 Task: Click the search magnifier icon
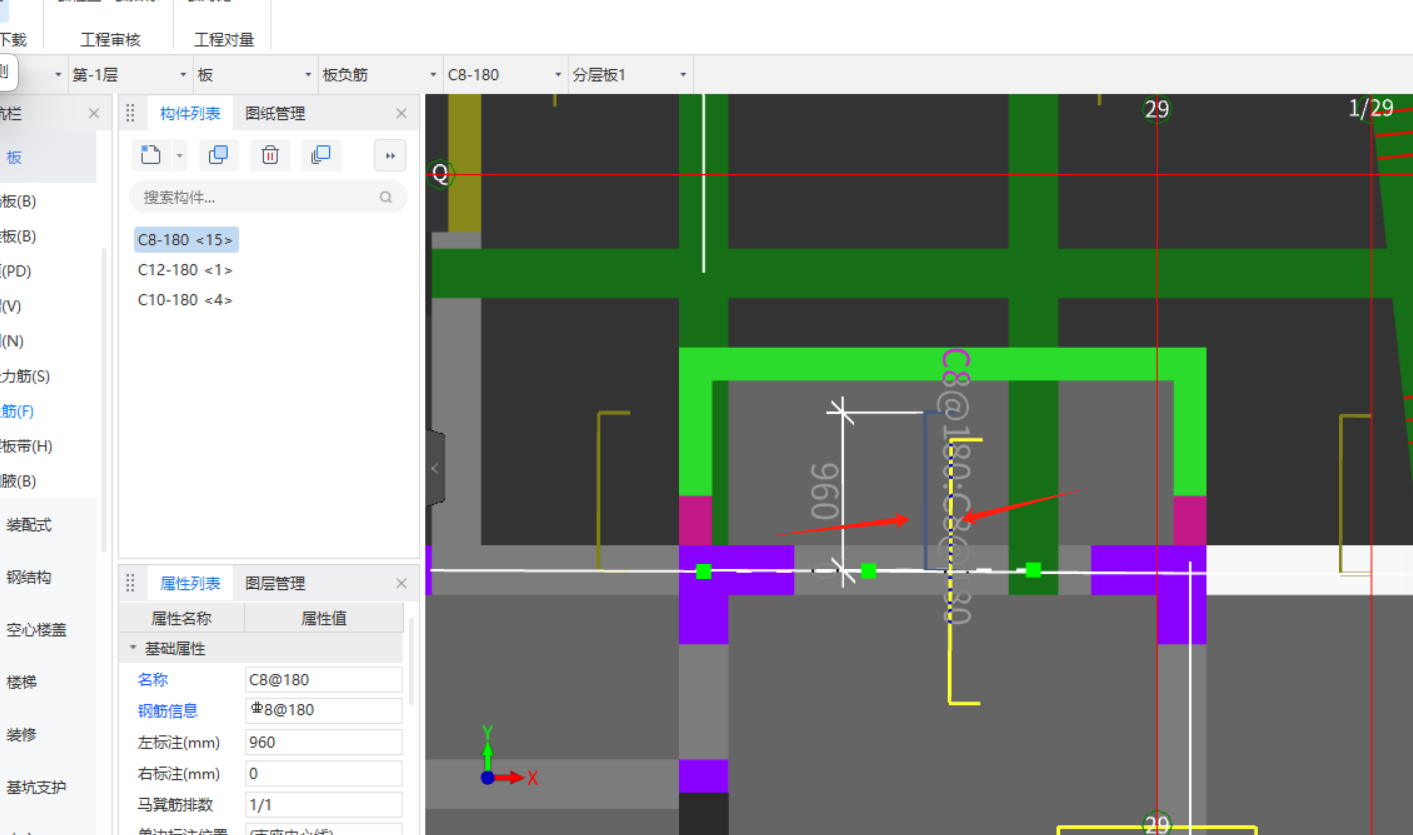pos(386,197)
